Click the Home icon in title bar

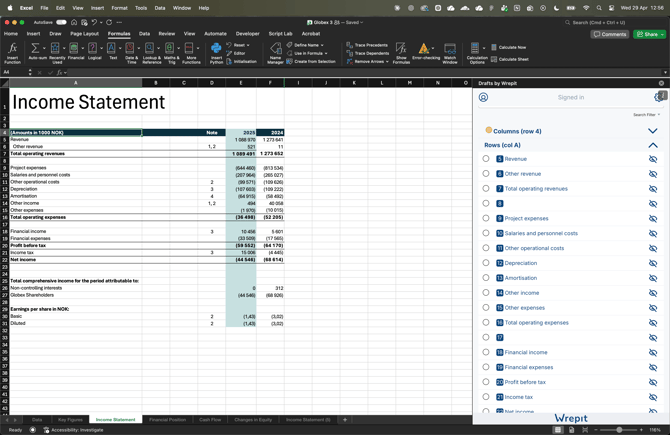click(74, 22)
